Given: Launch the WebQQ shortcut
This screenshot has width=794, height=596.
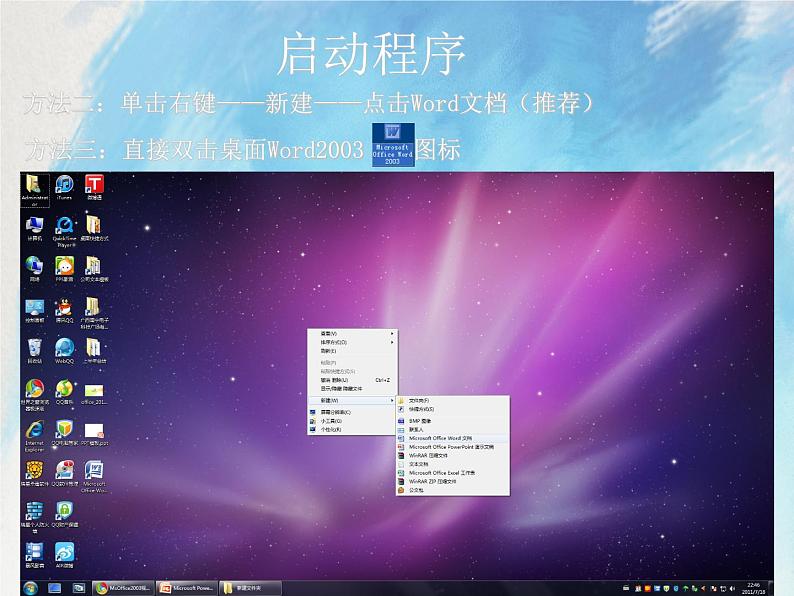Looking at the screenshot, I should pos(64,351).
